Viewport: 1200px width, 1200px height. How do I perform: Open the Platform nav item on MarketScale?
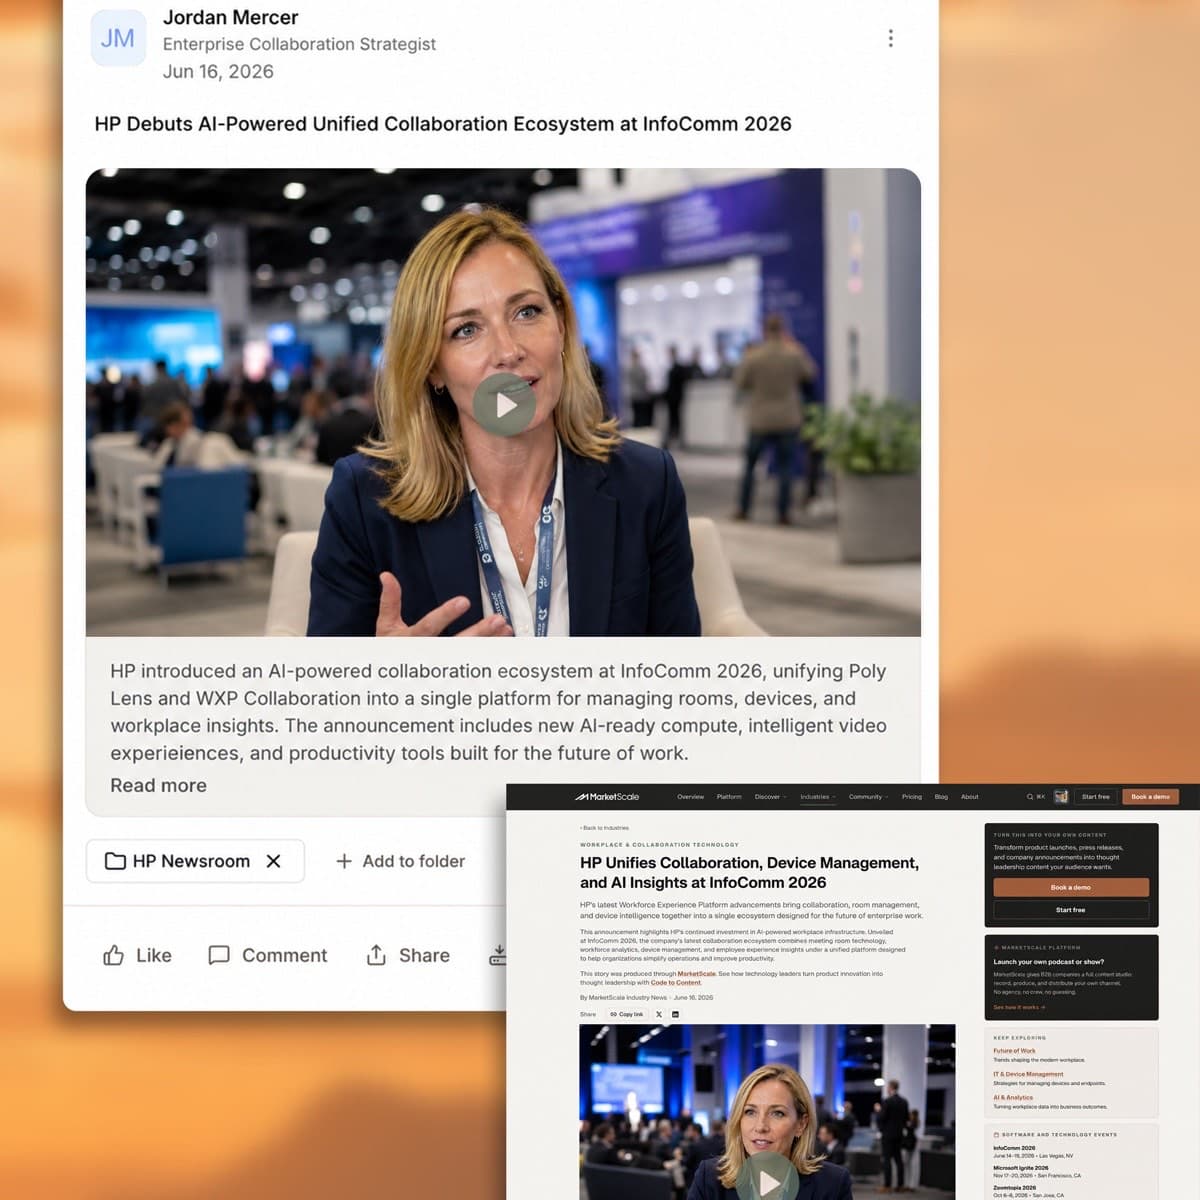tap(729, 797)
